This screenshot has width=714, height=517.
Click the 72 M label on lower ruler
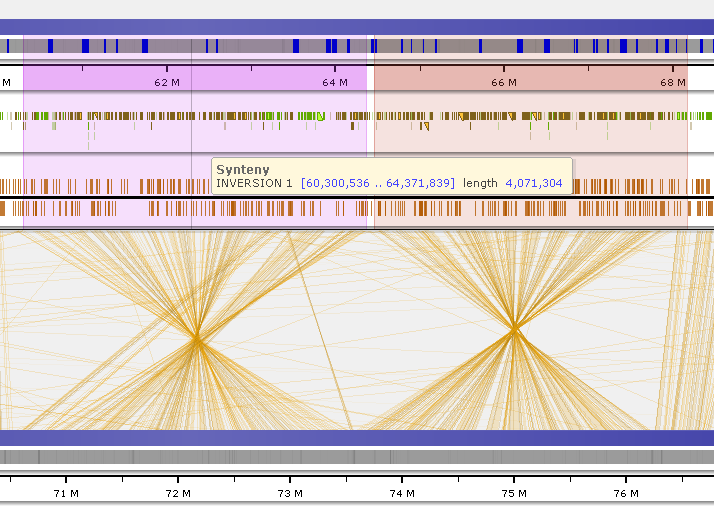[178, 493]
